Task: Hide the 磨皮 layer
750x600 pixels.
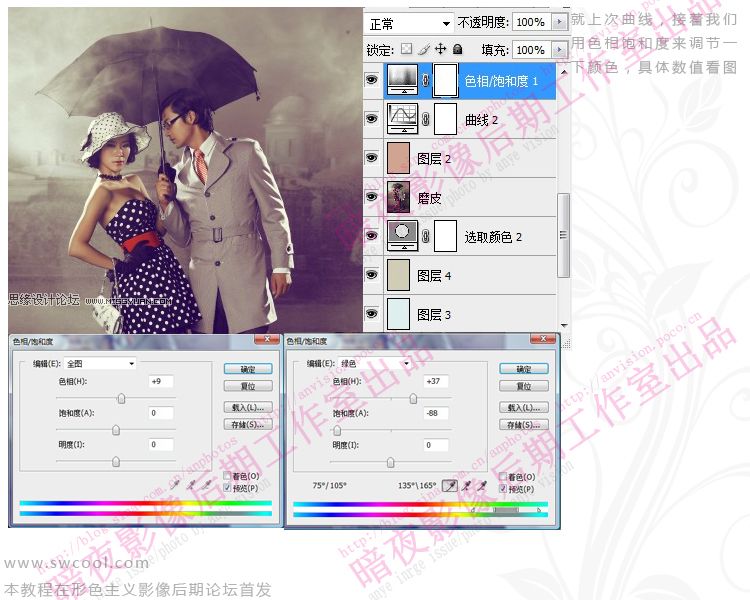Action: [372, 197]
